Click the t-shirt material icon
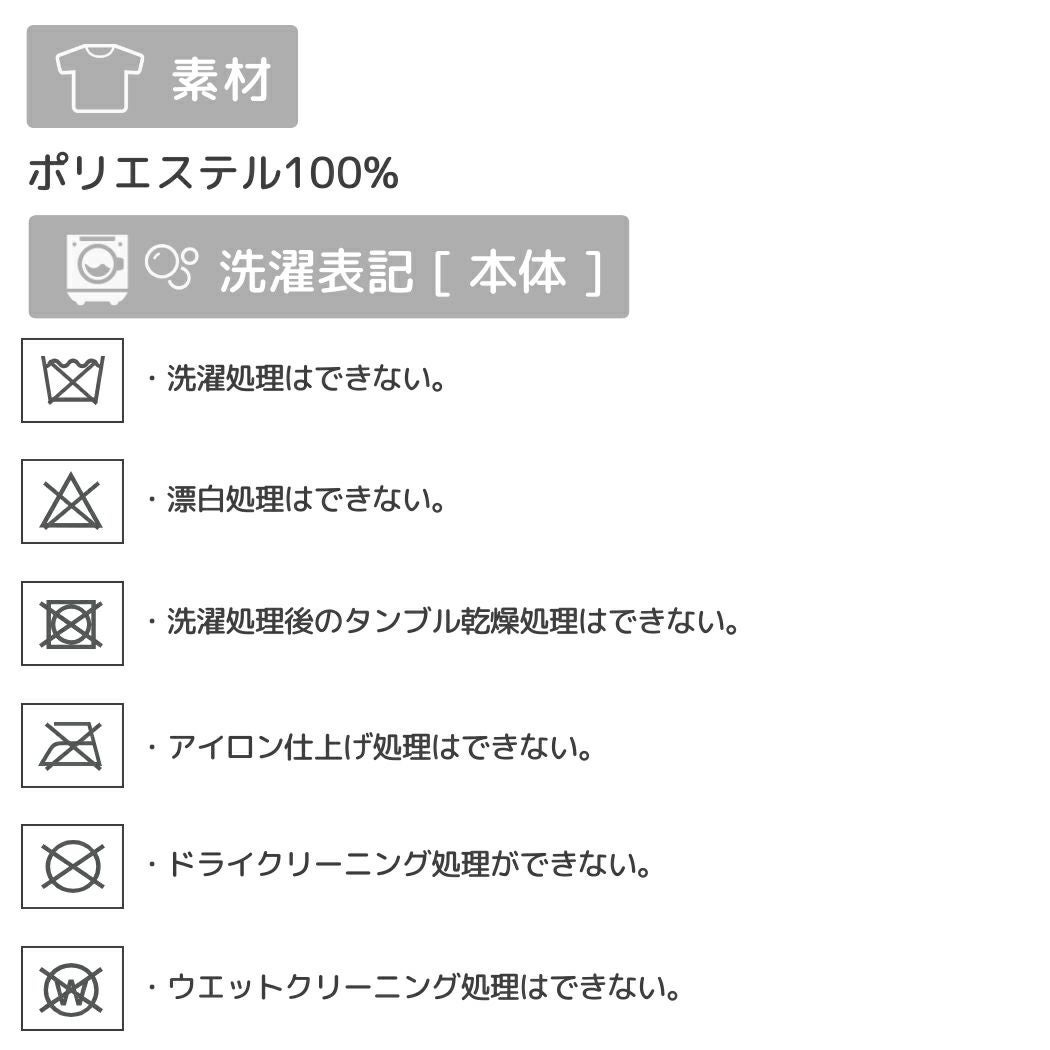Image resolution: width=1050 pixels, height=1050 pixels. pyautogui.click(x=99, y=77)
